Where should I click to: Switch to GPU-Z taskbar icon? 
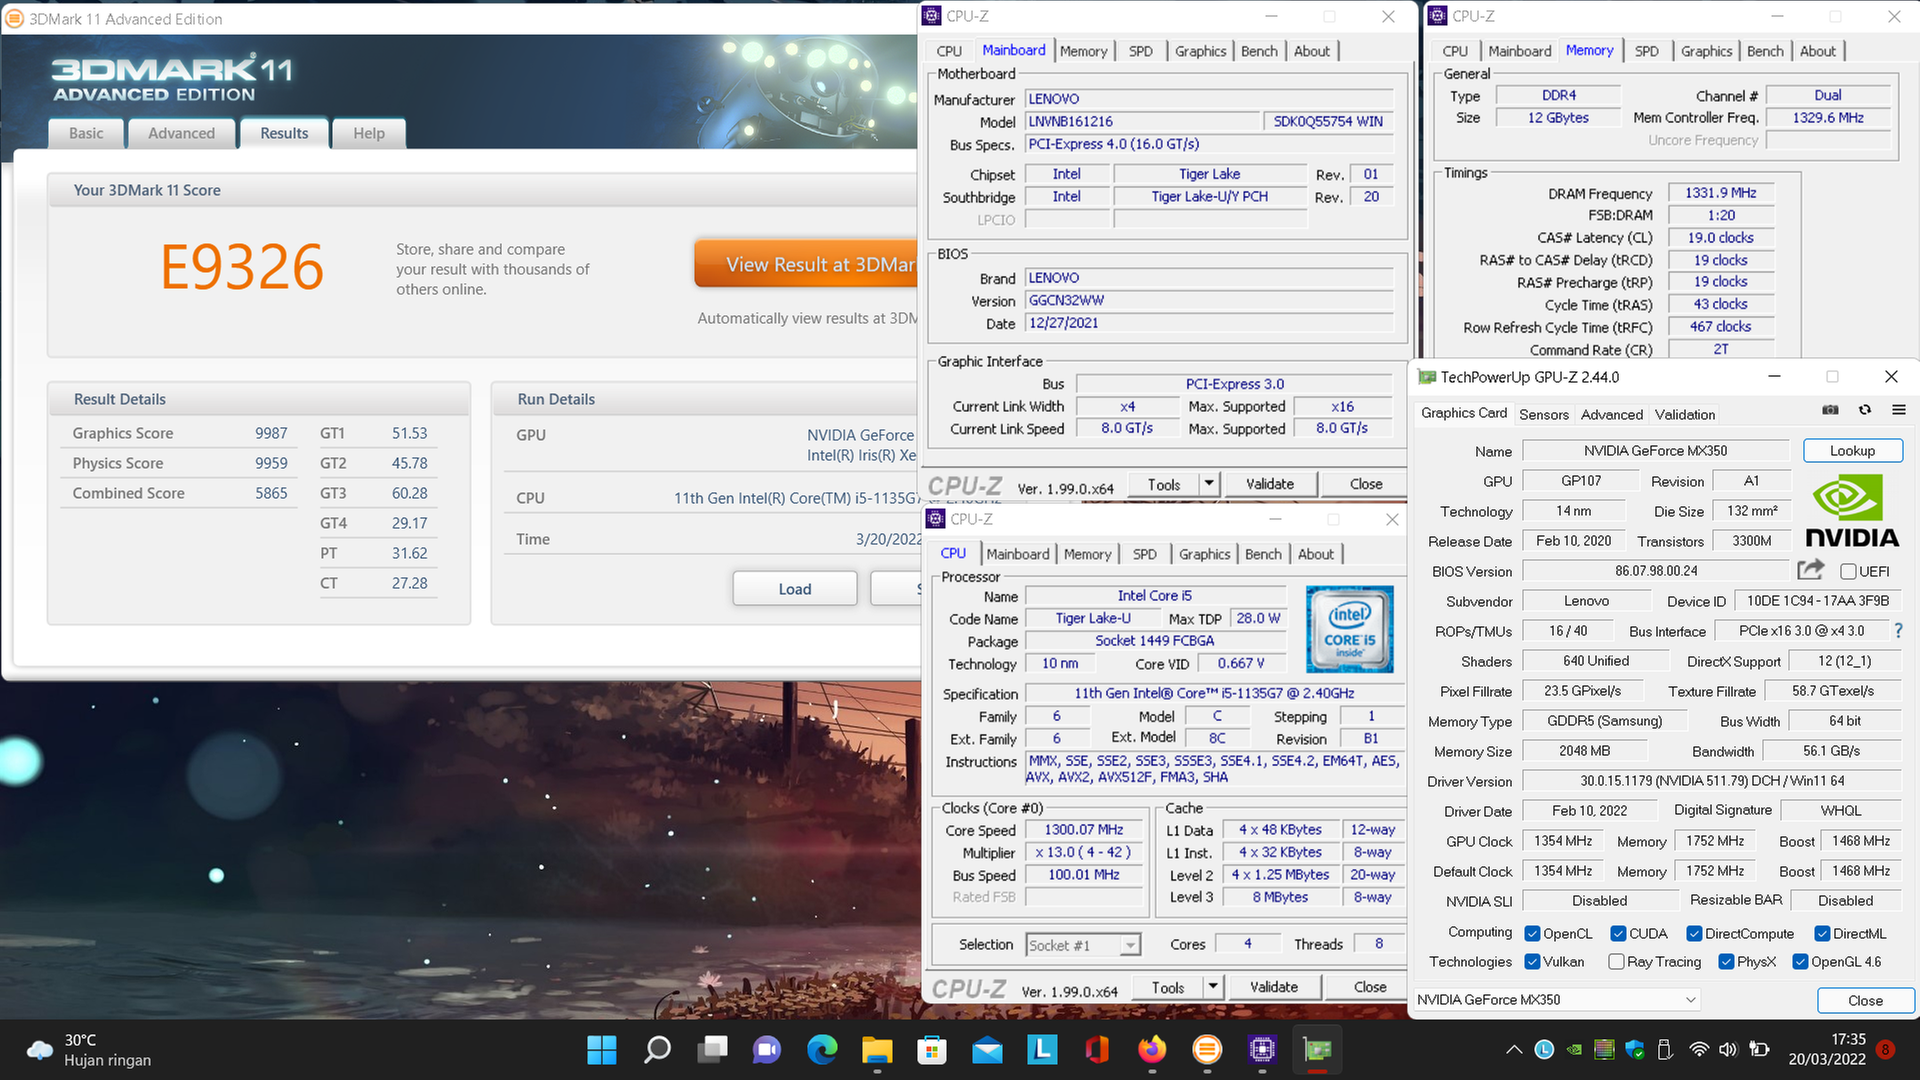pyautogui.click(x=1317, y=1049)
